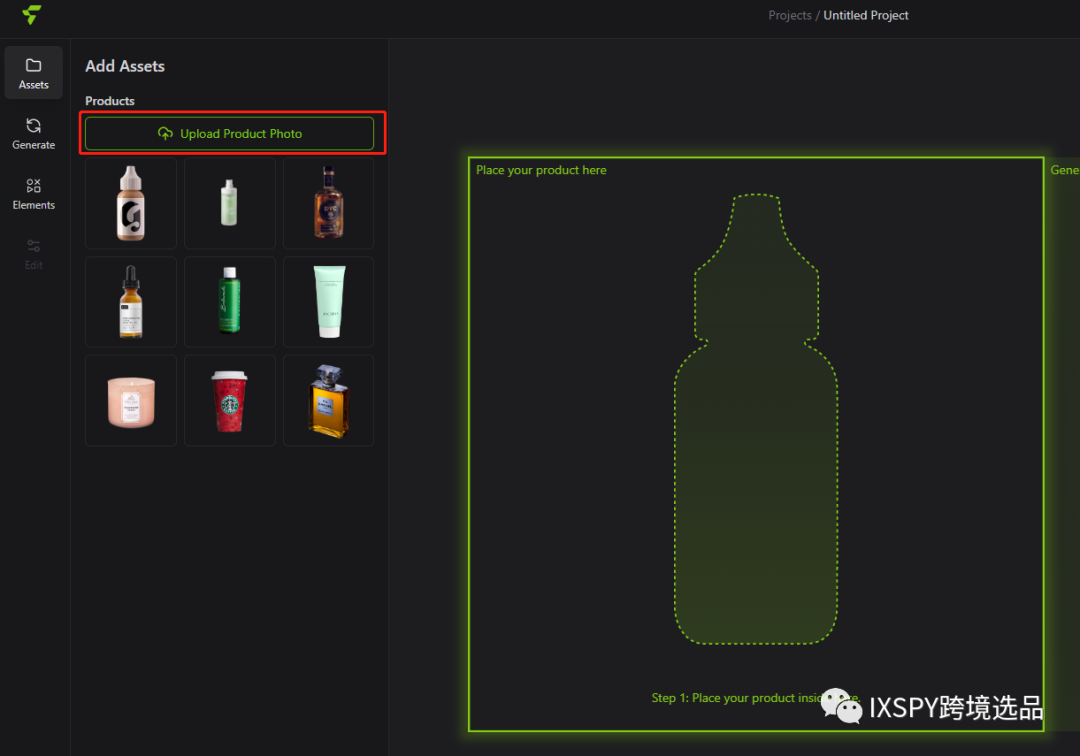
Task: Select the dark green bottle product
Action: [x=229, y=302]
